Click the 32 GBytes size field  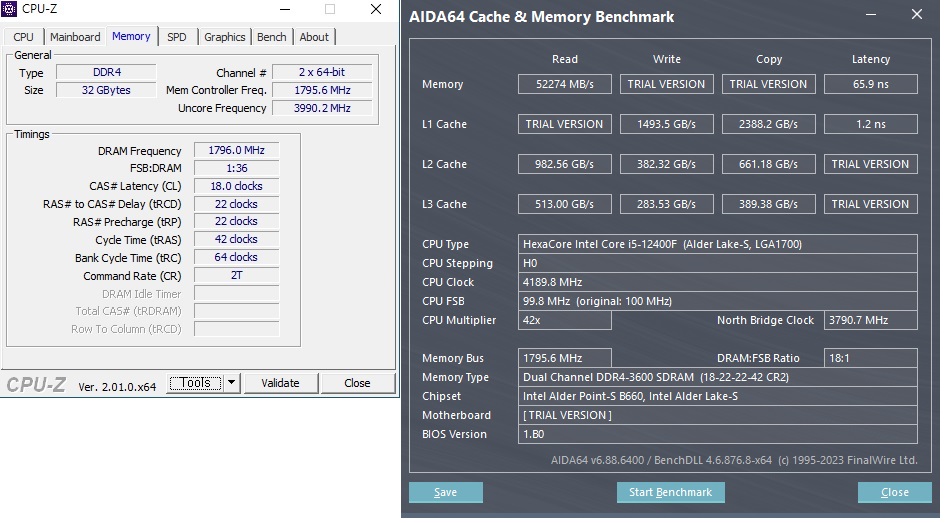107,90
